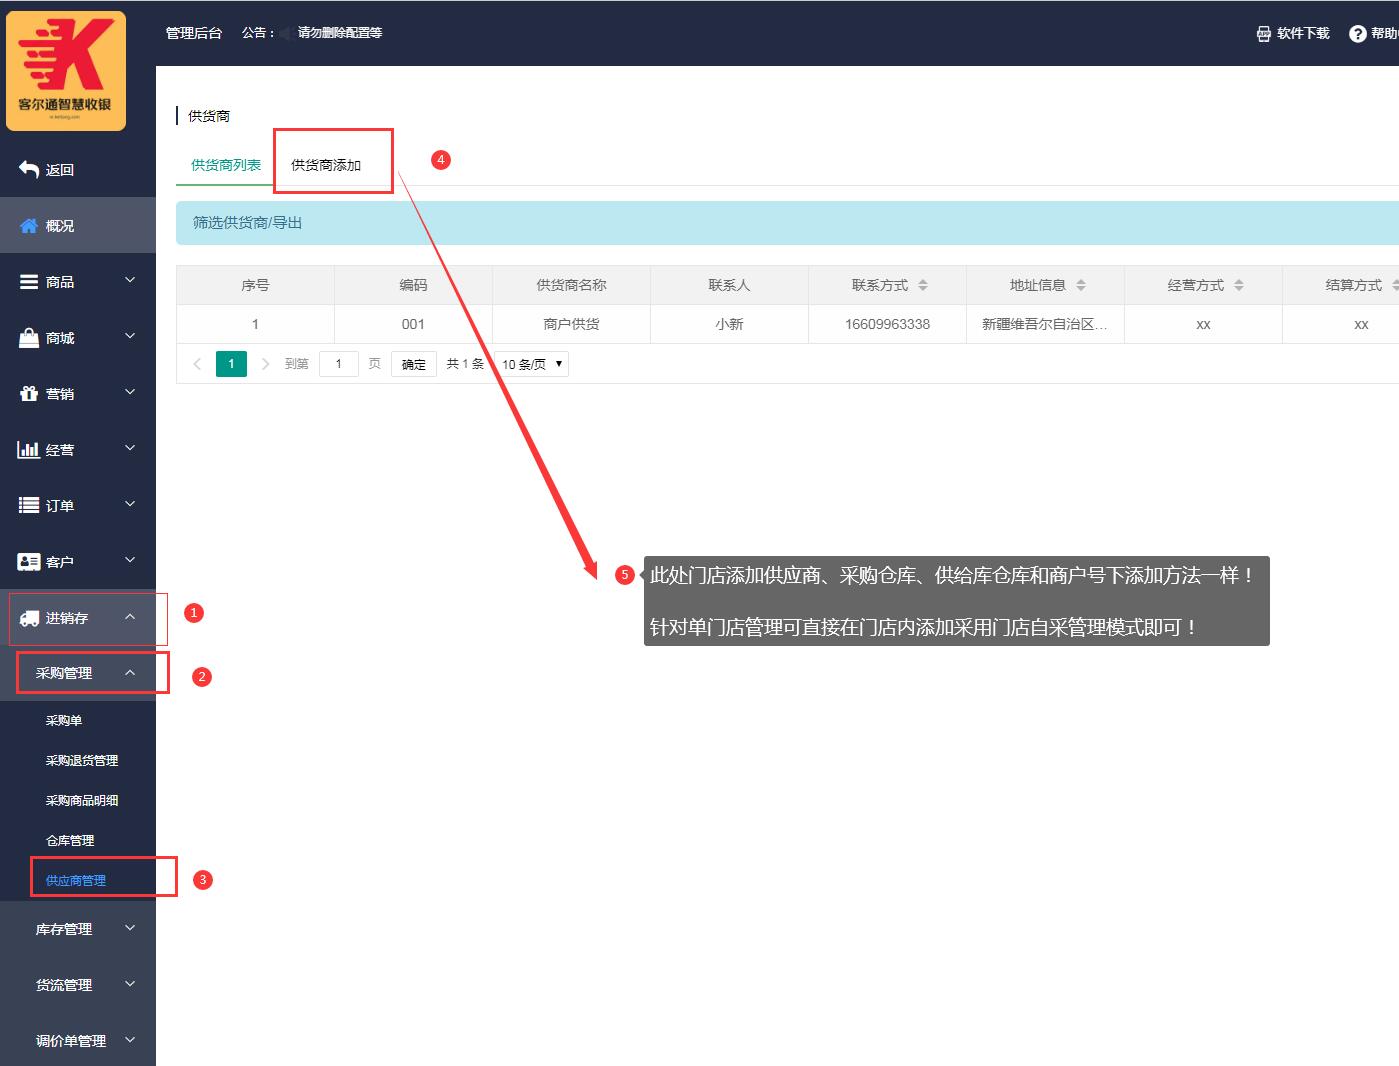Click the 新疆维吾尔自治区 address cell

click(1045, 324)
